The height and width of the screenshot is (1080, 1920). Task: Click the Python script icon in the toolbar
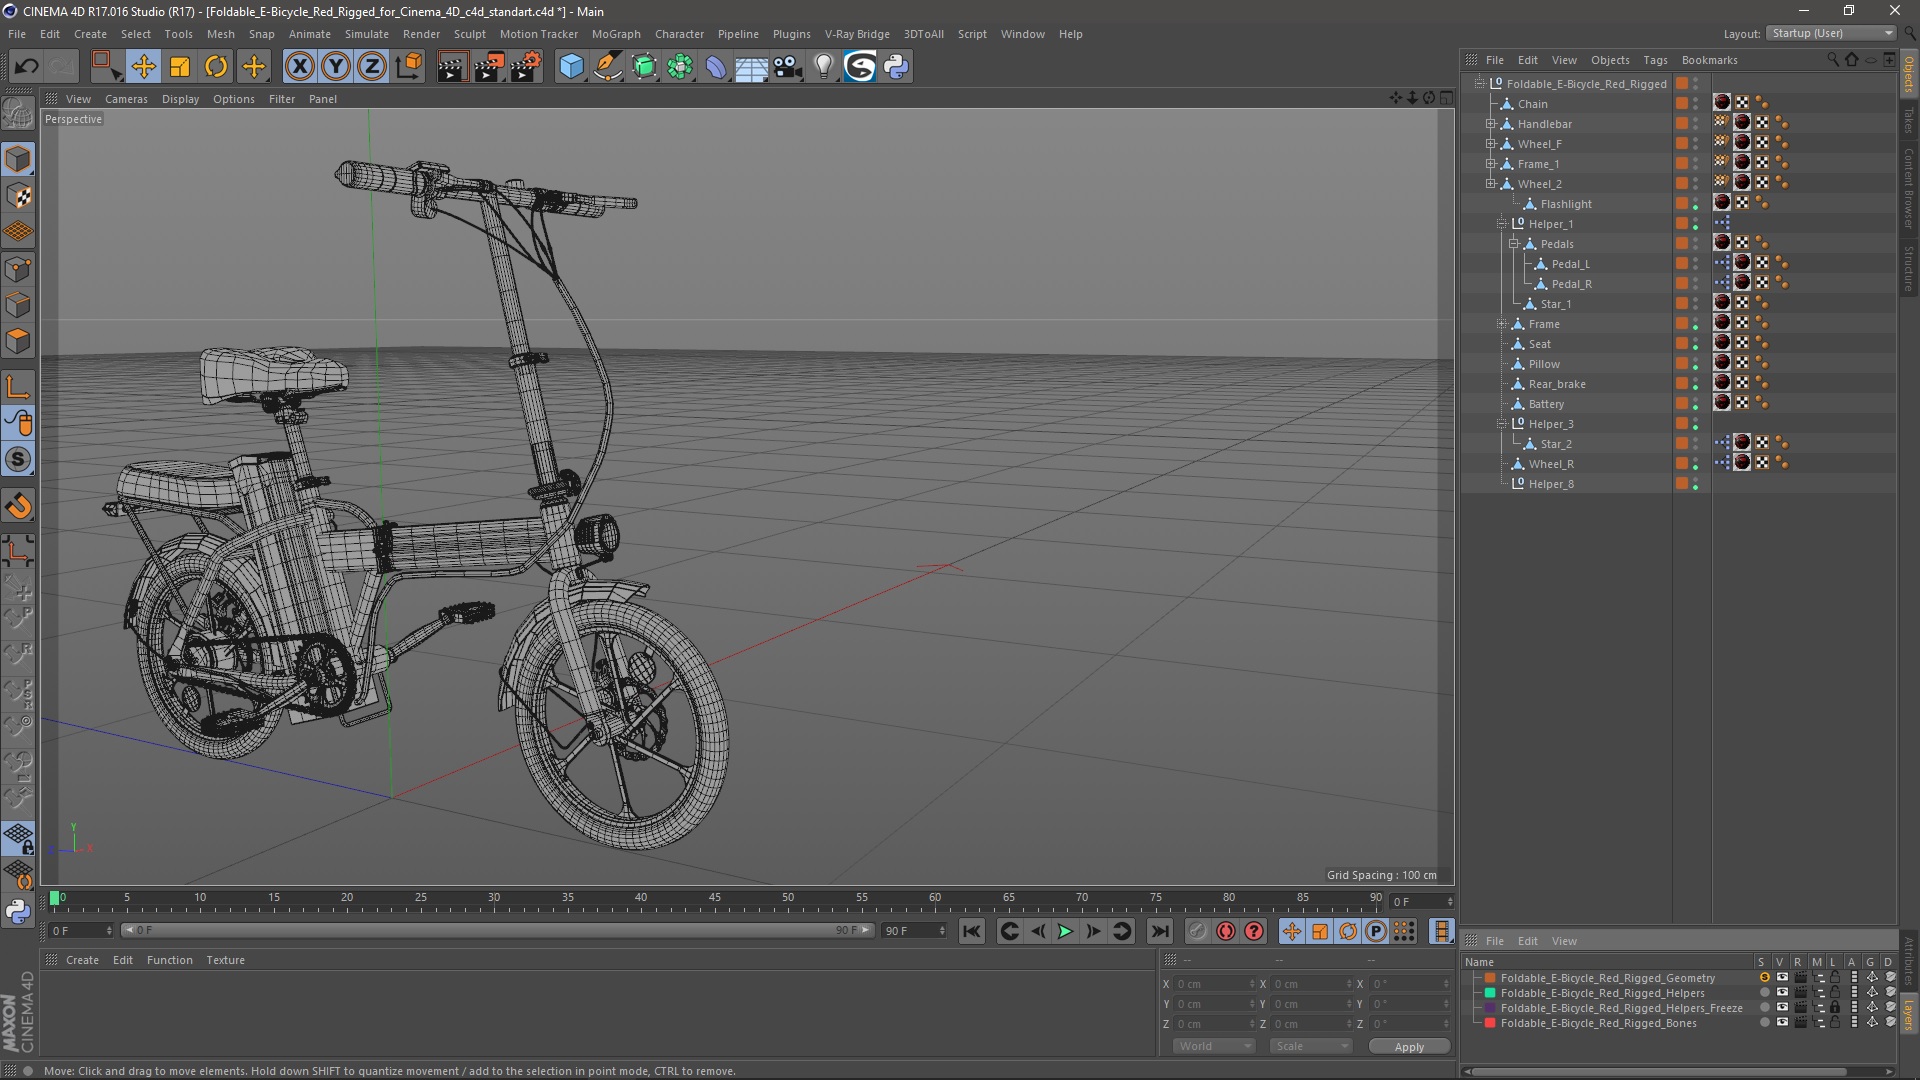(897, 67)
